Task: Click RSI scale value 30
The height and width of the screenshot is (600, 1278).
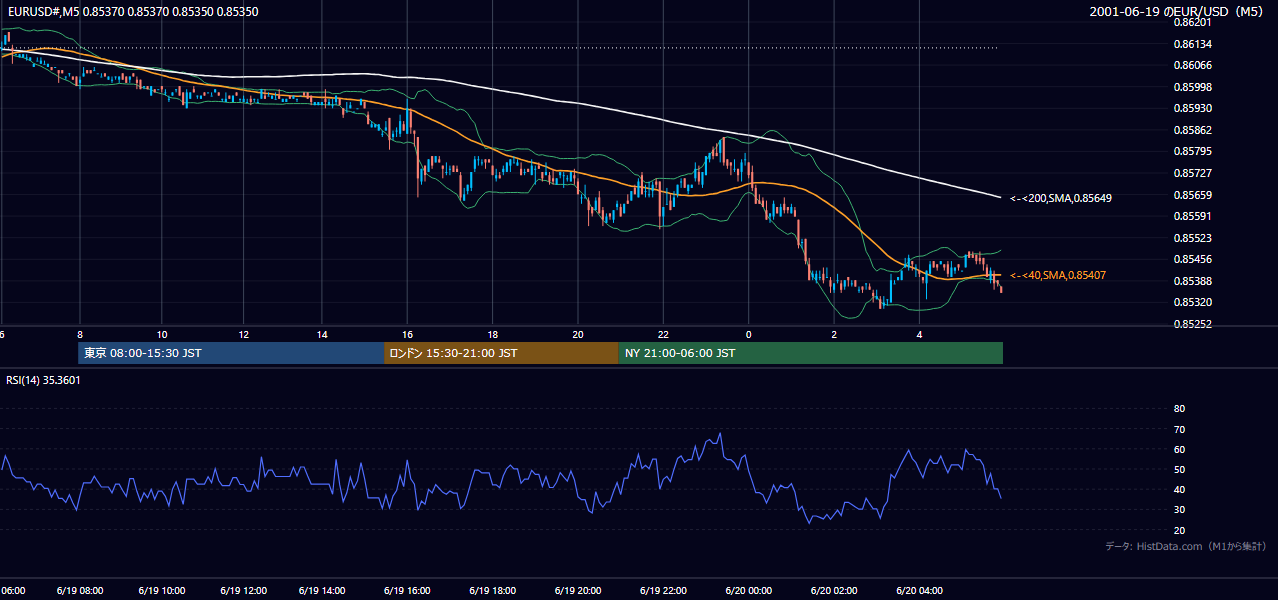Action: (1179, 510)
